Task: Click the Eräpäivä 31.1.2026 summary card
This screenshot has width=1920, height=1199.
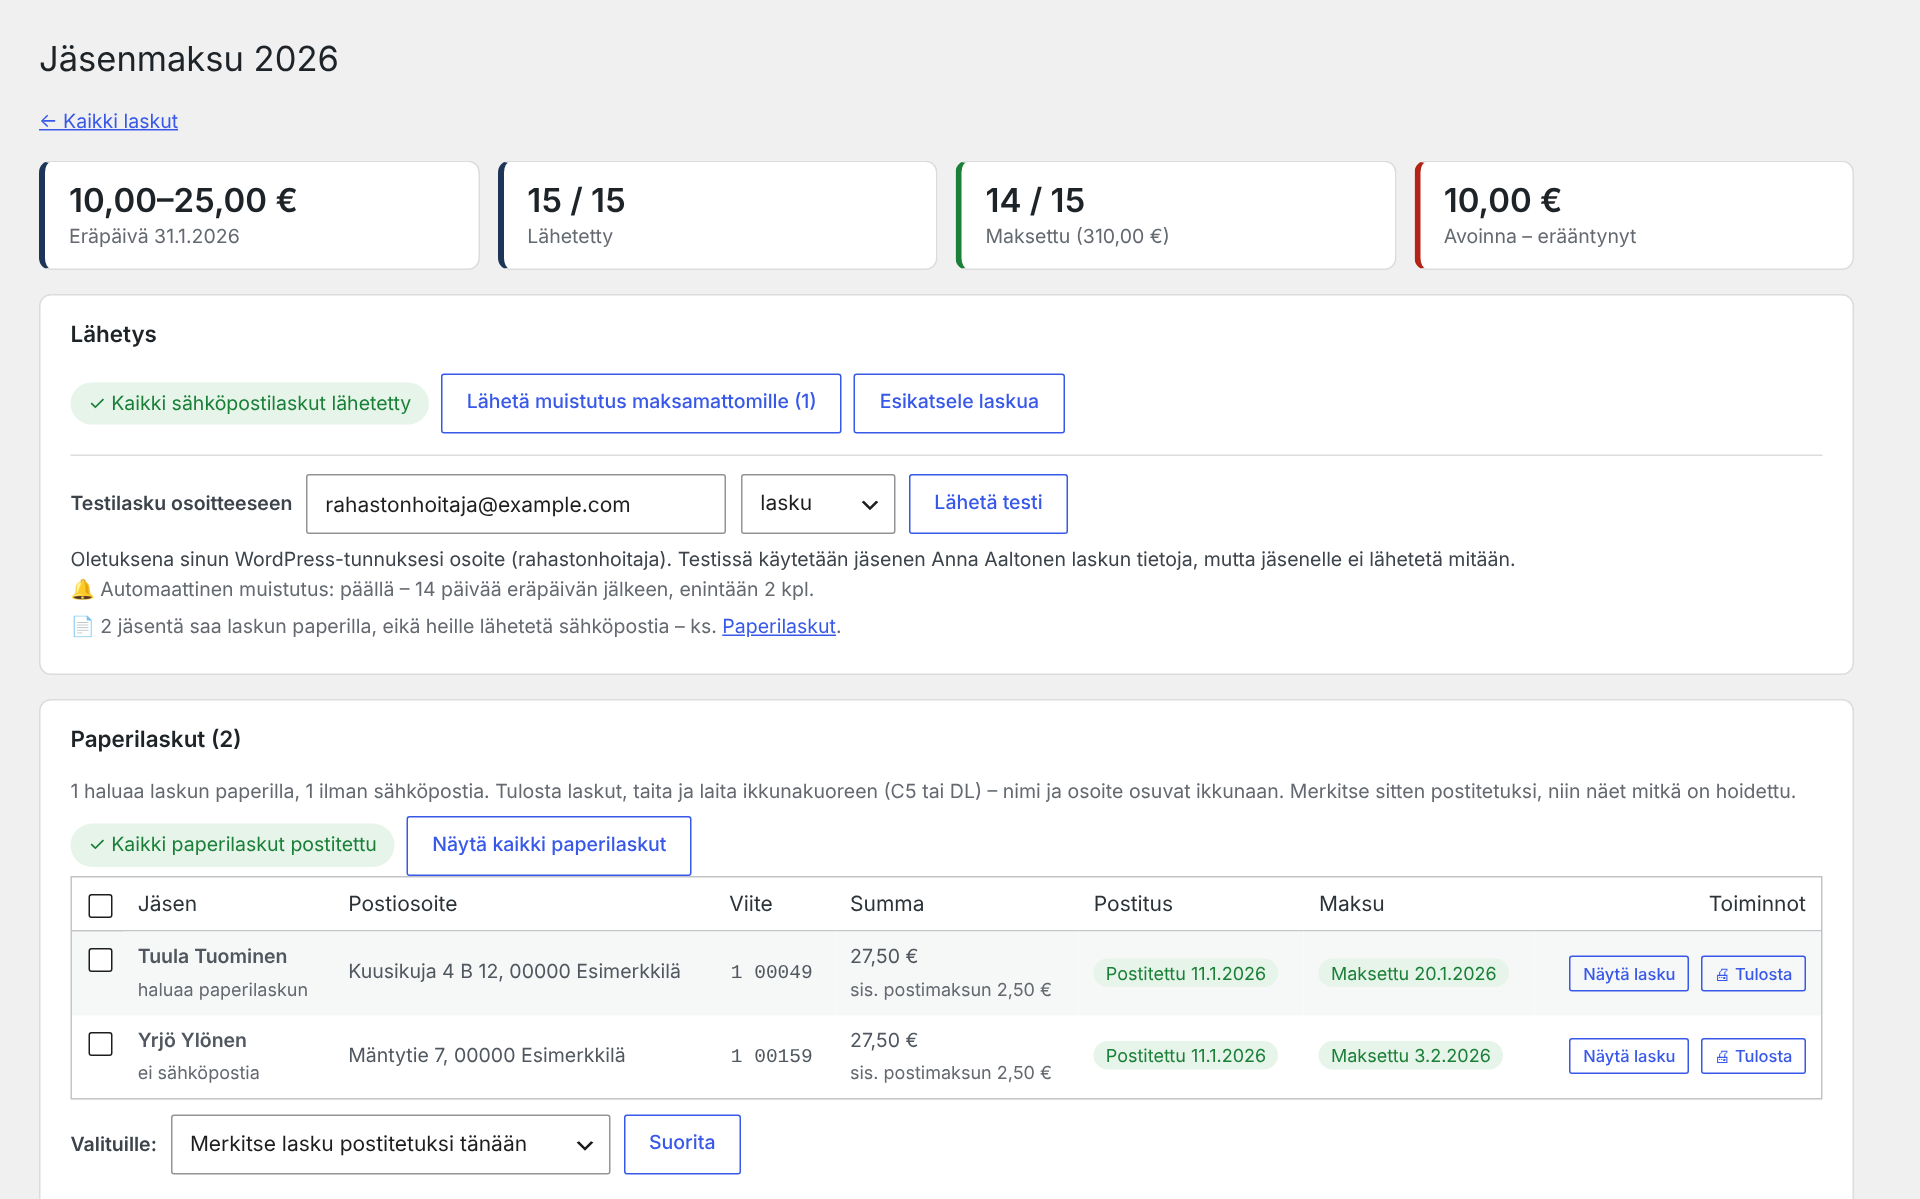Action: 259,215
